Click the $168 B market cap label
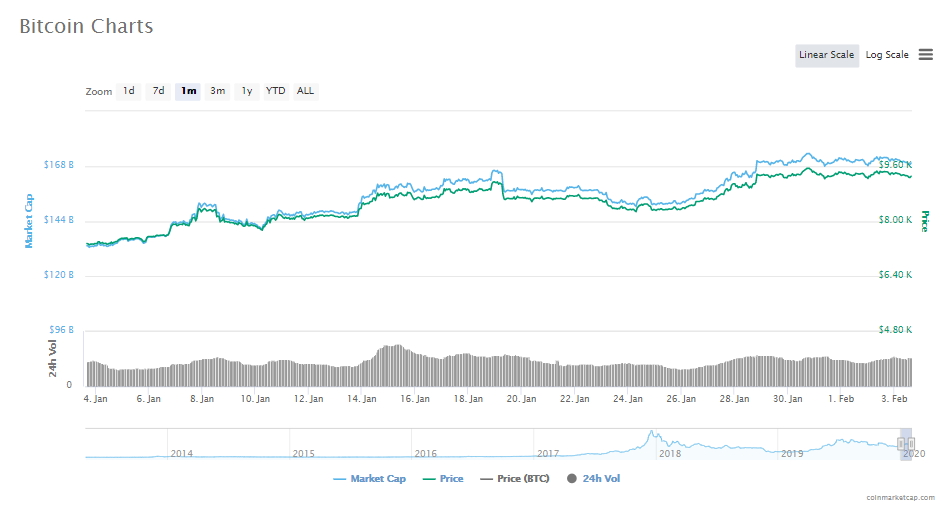This screenshot has width=949, height=511. click(59, 165)
